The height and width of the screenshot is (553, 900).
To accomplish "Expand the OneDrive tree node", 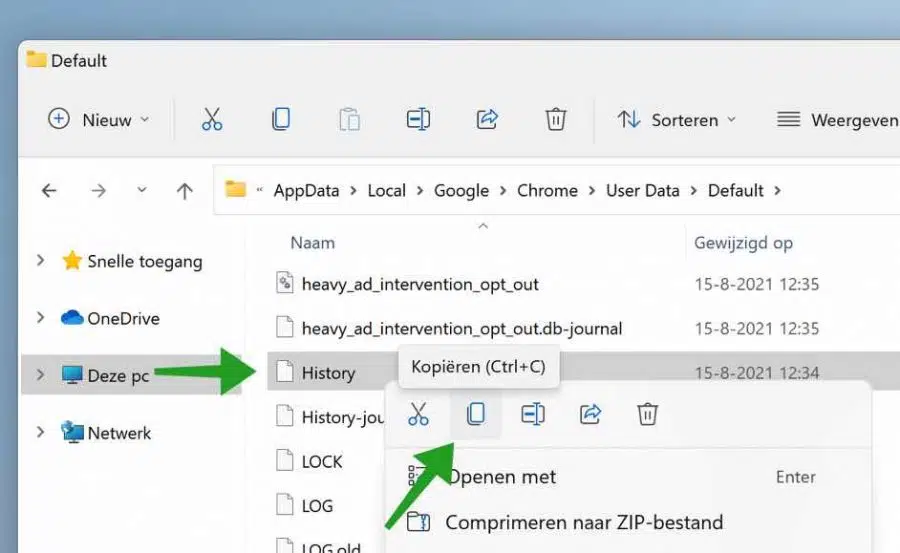I will [x=40, y=318].
